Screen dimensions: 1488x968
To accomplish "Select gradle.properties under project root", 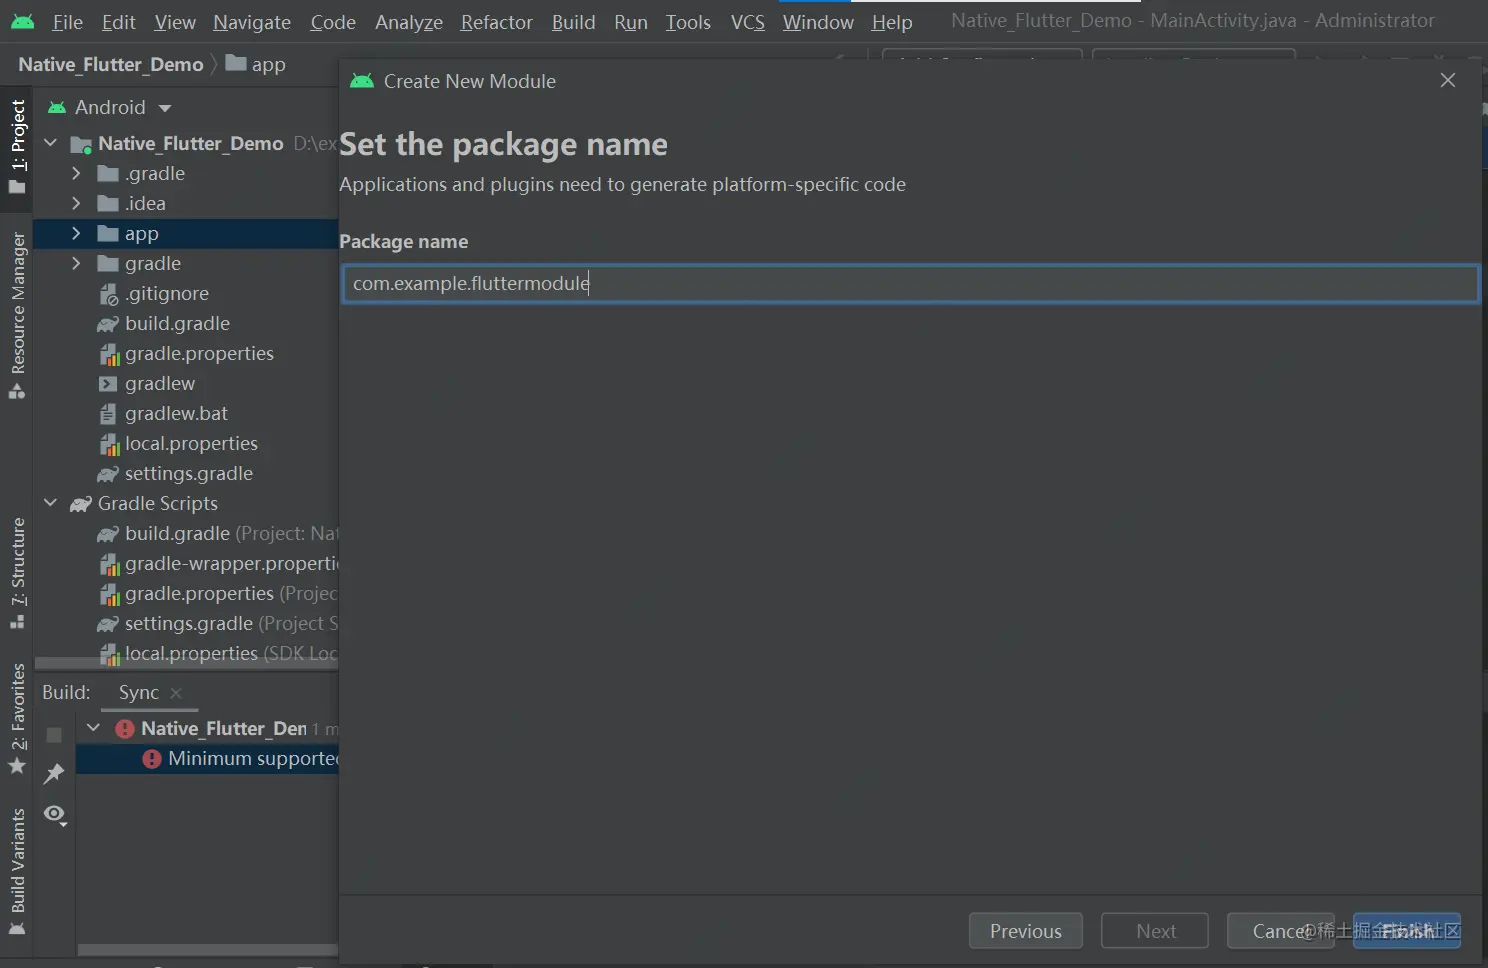I will [x=199, y=353].
